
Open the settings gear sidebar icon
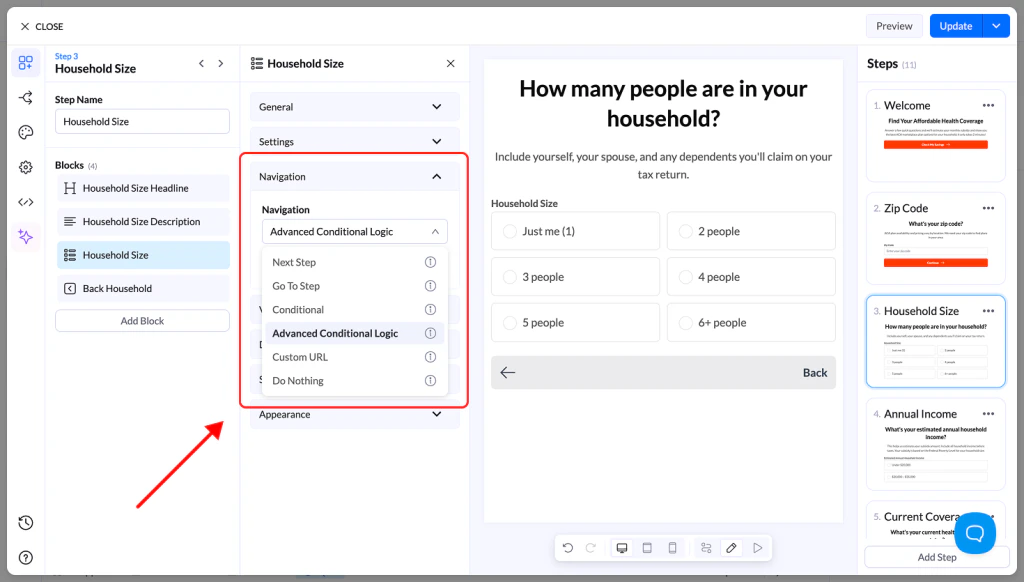tap(25, 167)
